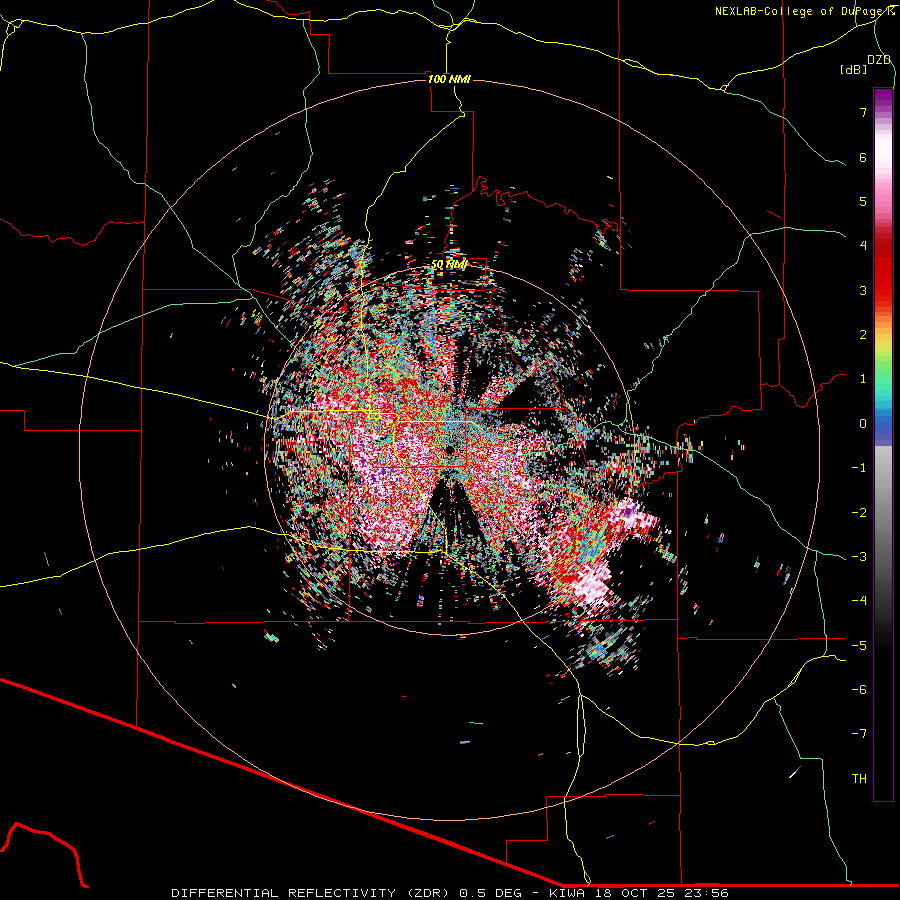Click the -6 value on the color scale

(859, 690)
